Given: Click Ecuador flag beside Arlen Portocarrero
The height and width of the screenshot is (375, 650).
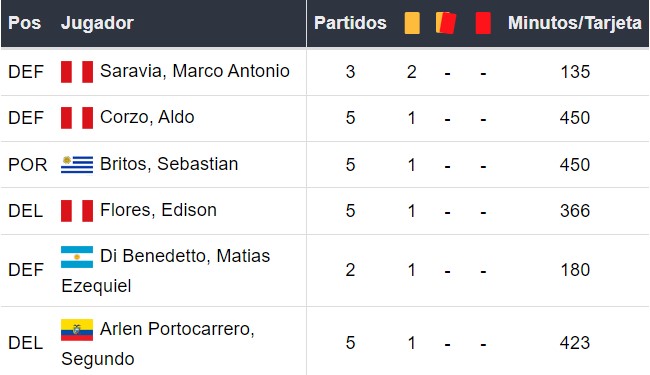Looking at the screenshot, I should coord(77,330).
